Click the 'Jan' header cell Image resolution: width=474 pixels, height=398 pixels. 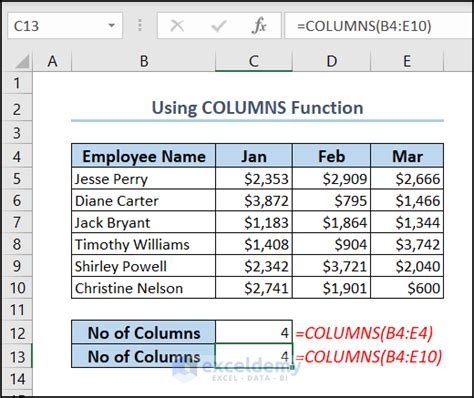pos(254,156)
